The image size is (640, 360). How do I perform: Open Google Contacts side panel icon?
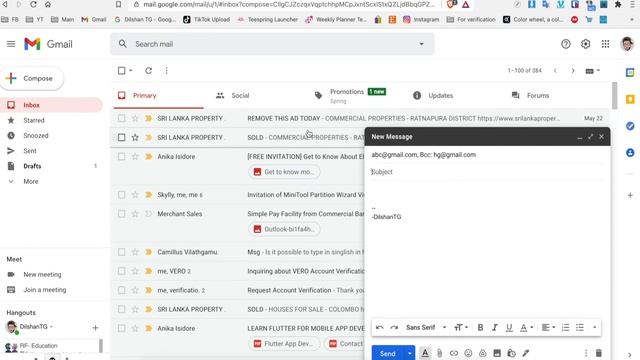pyautogui.click(x=630, y=153)
